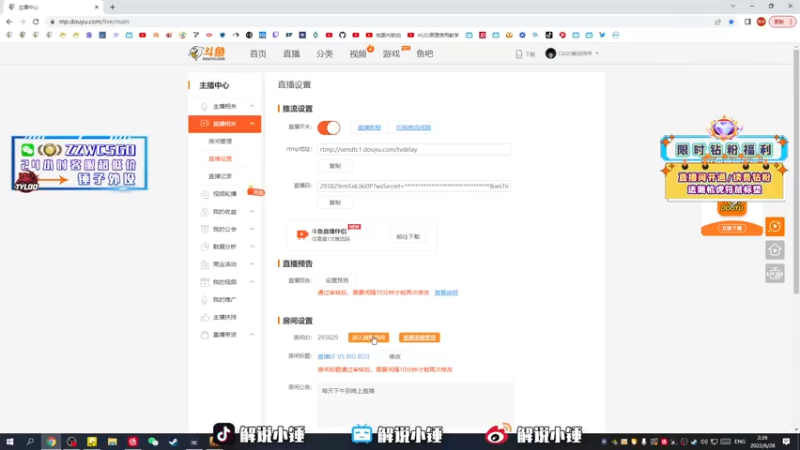This screenshot has width=800, height=450.
Task: Click the share icon in the address bar
Action: (x=718, y=21)
